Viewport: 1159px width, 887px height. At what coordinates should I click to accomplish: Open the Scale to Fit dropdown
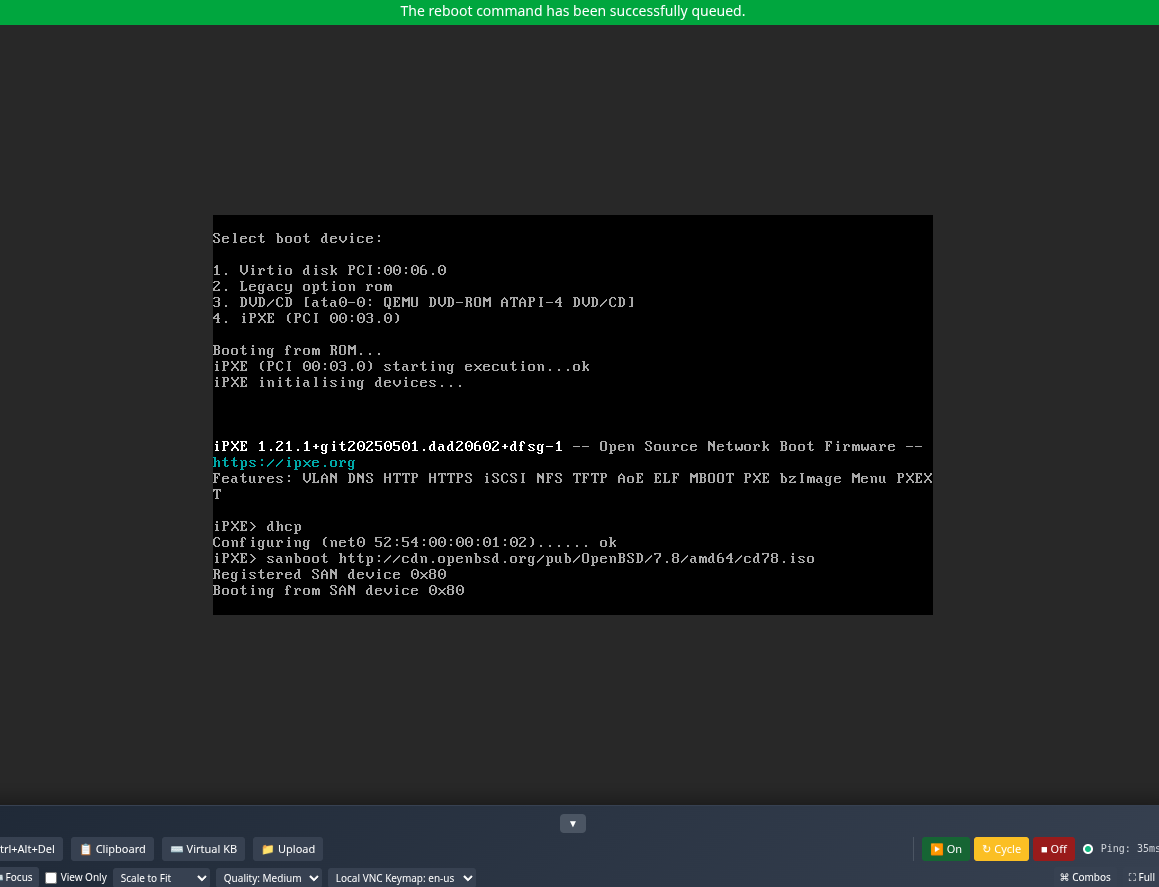pyautogui.click(x=162, y=877)
